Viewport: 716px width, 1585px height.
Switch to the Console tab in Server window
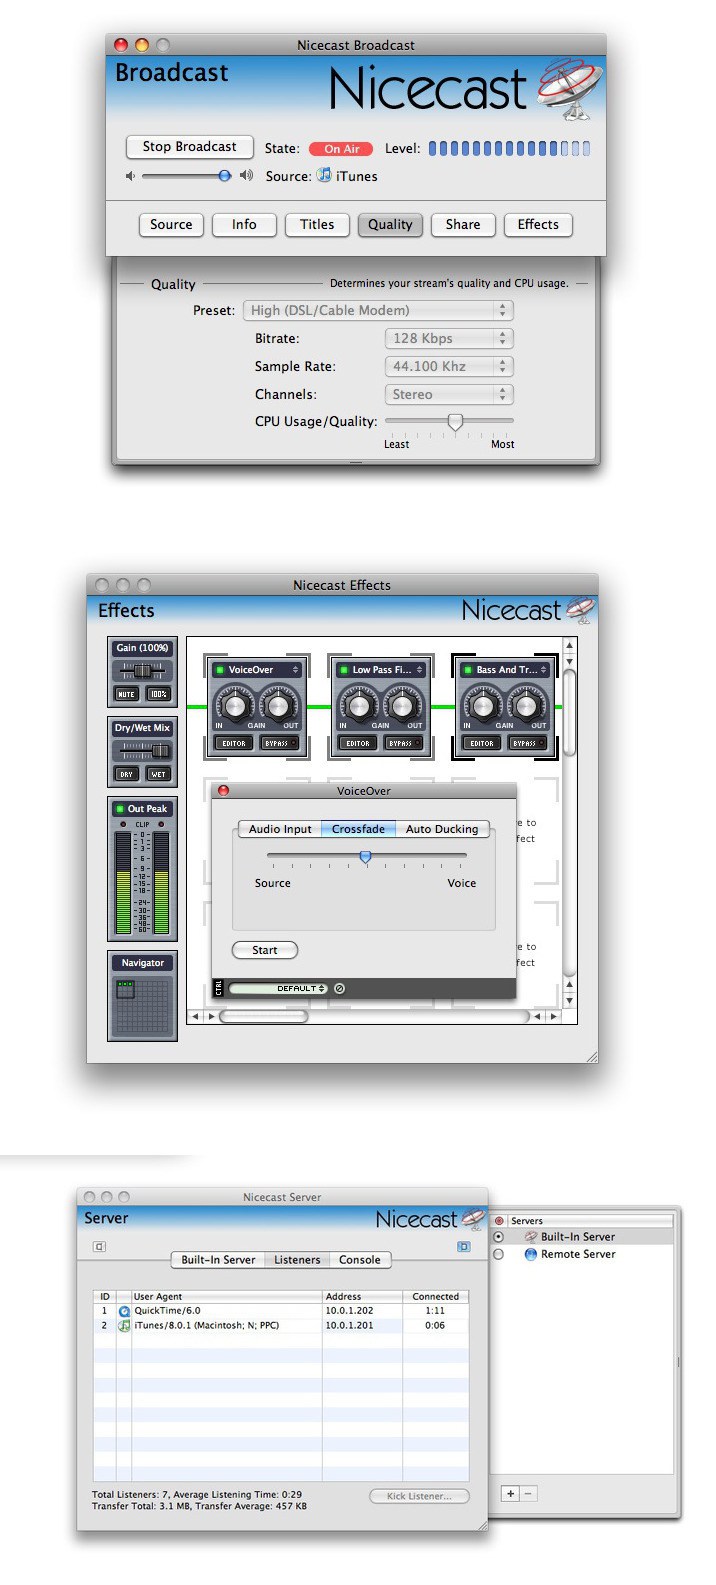(360, 1260)
